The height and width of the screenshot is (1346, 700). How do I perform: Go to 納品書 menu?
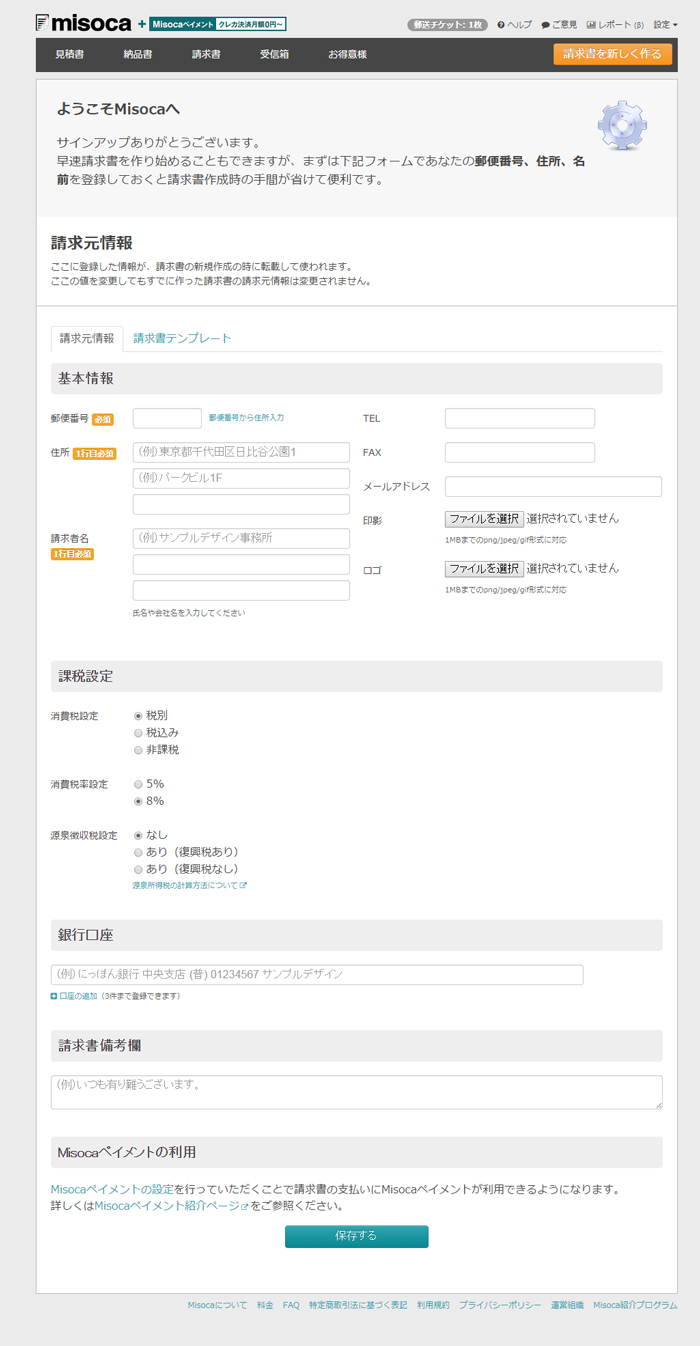pos(138,54)
